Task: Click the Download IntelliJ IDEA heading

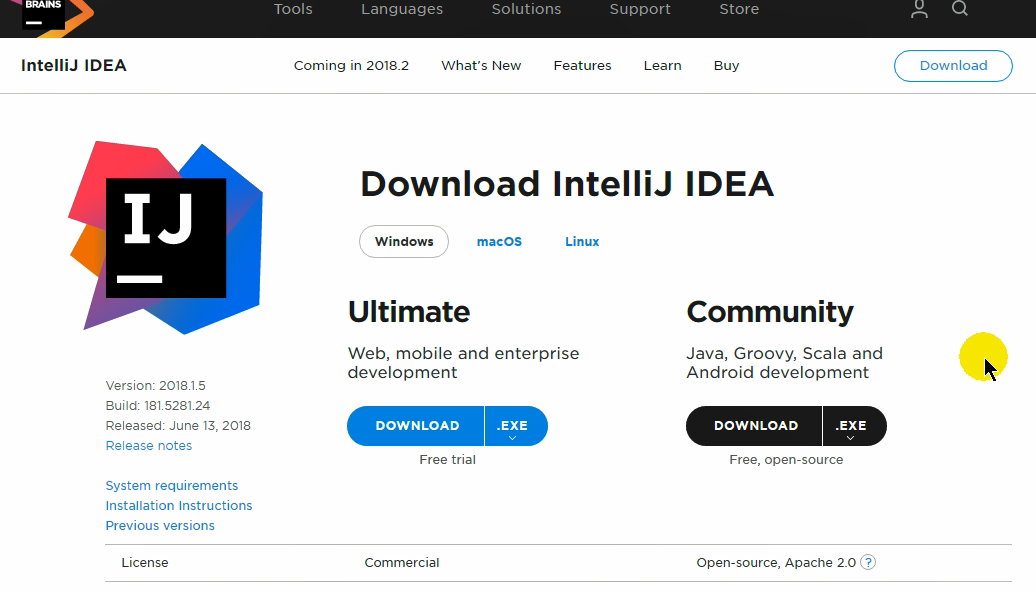Action: [567, 184]
